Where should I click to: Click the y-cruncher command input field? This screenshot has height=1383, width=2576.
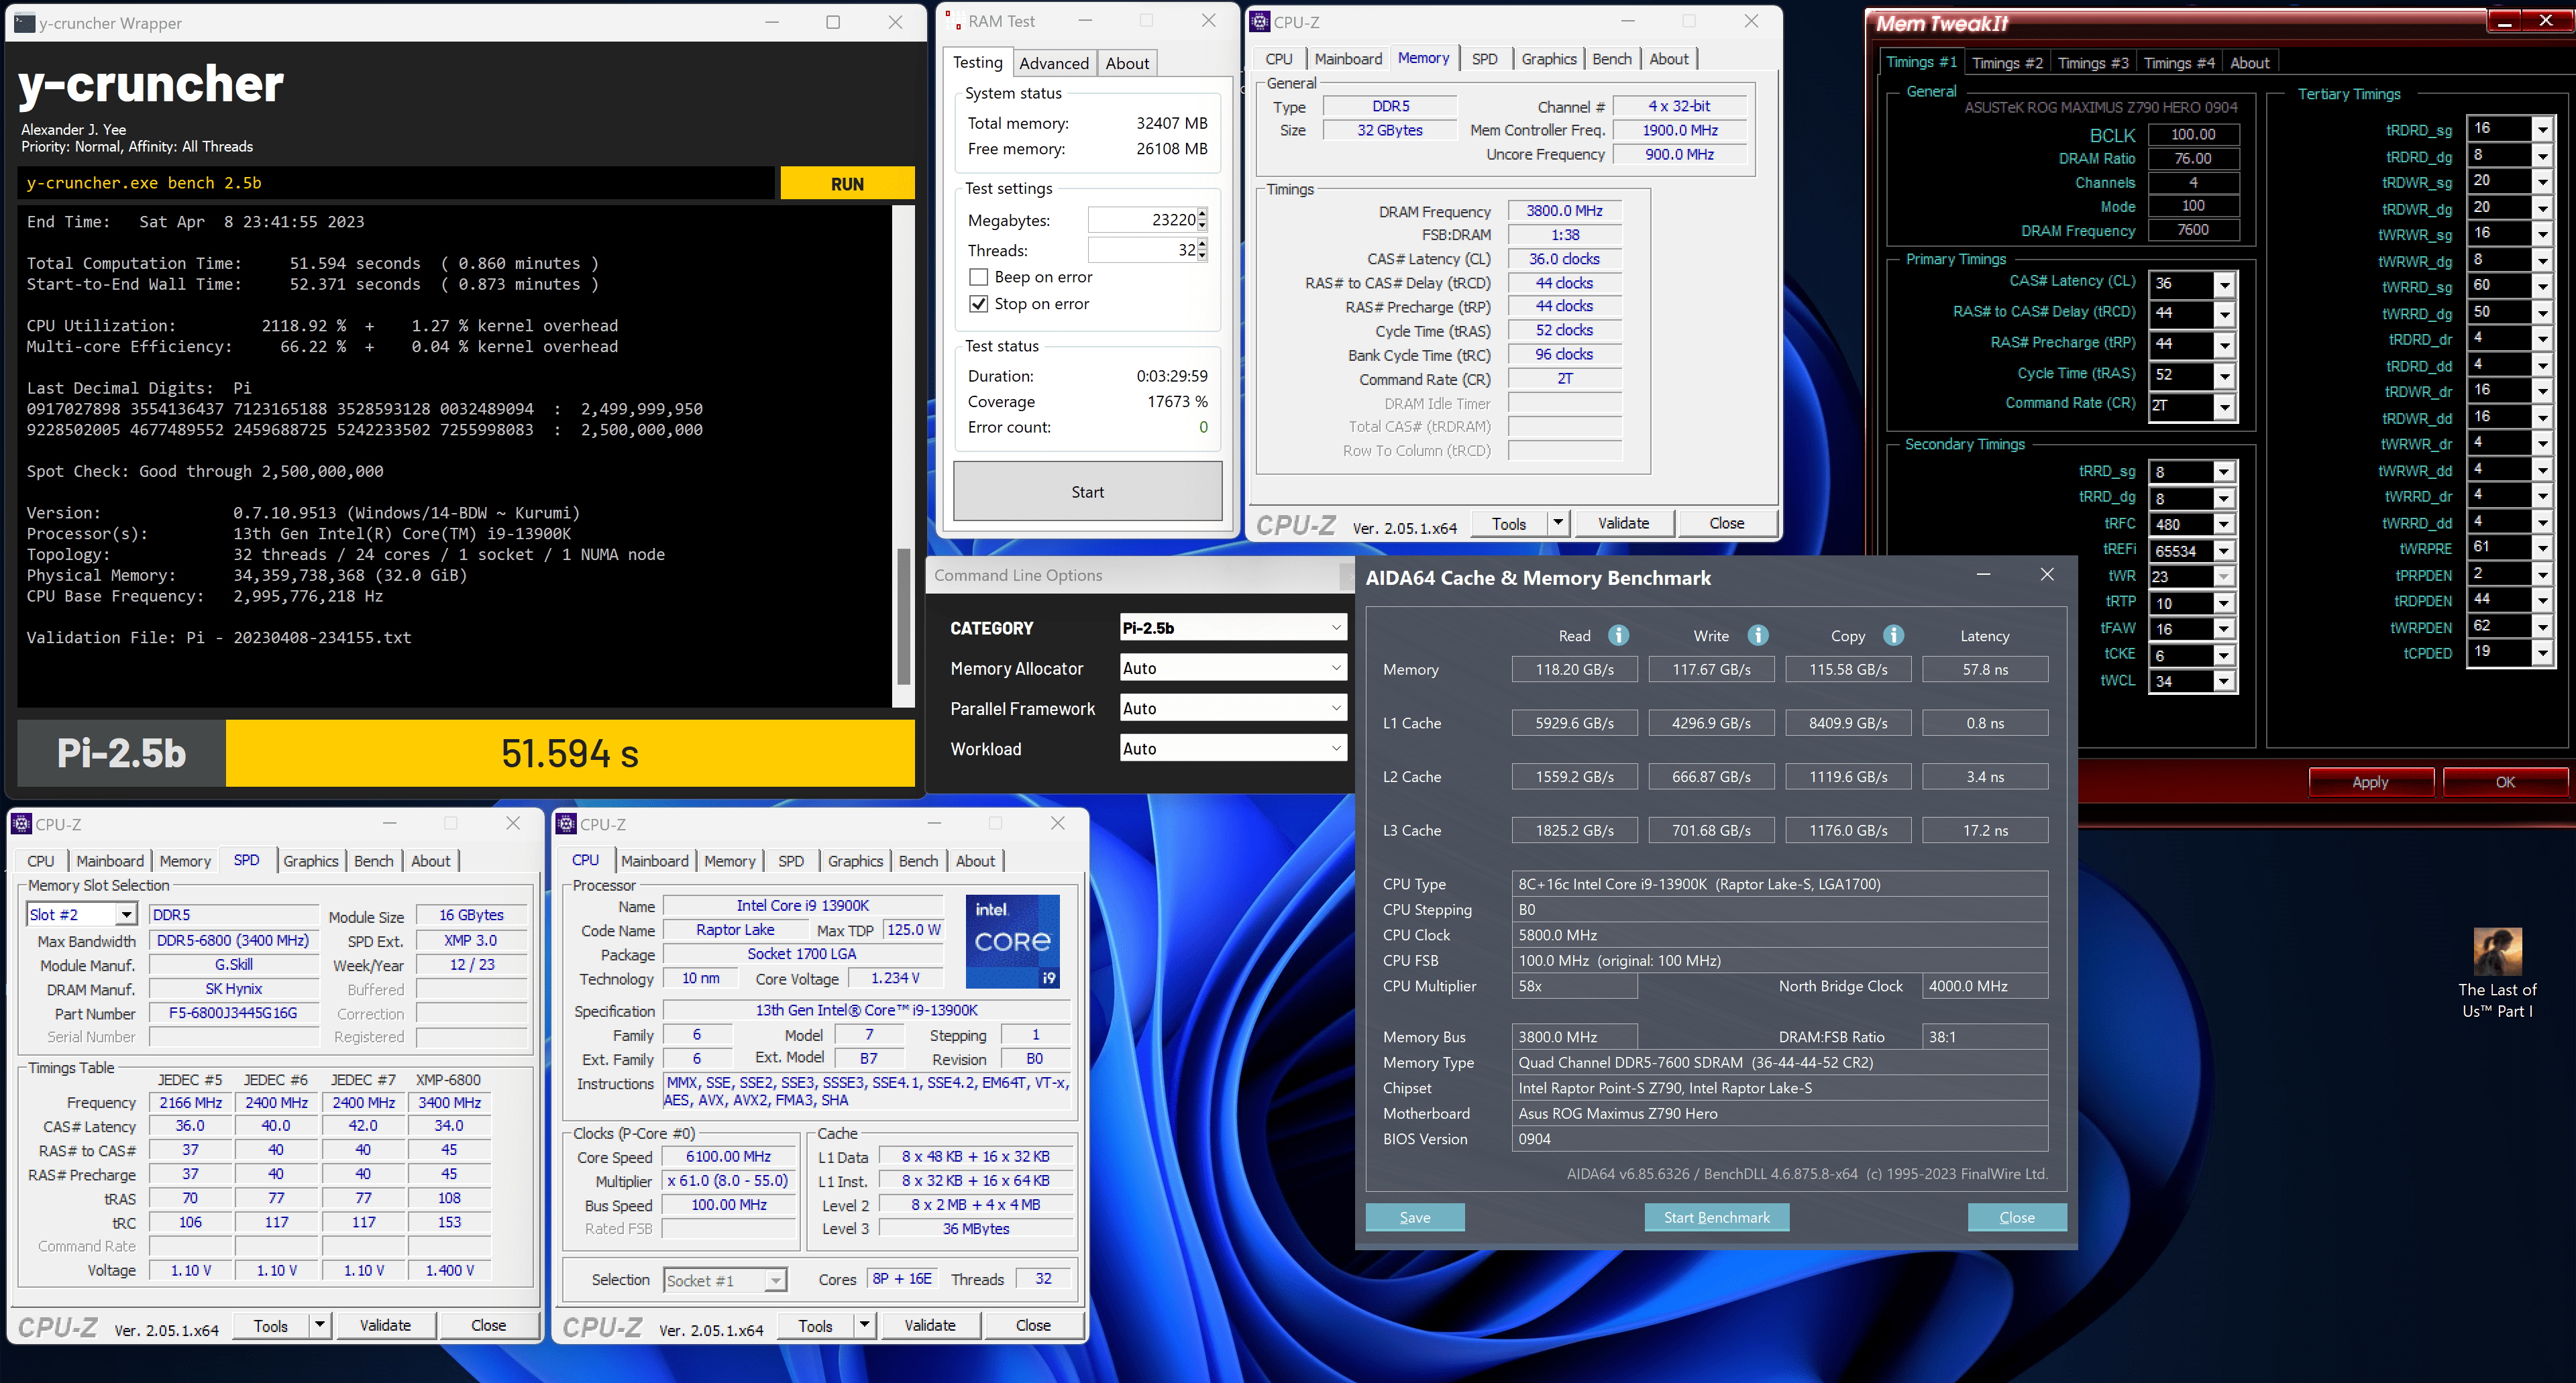tap(395, 183)
